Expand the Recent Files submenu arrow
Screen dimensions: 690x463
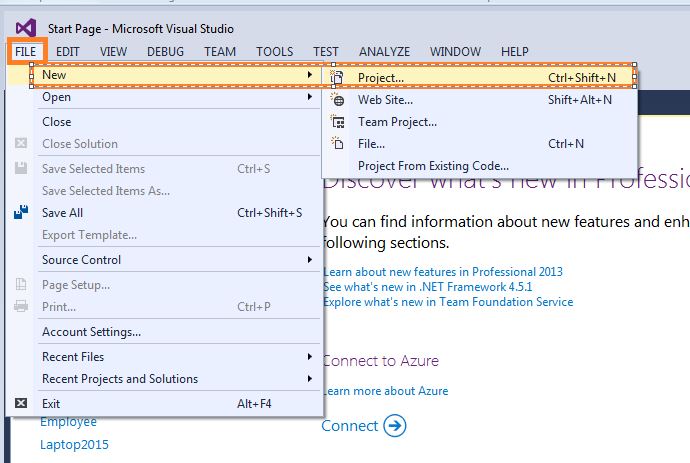[310, 356]
